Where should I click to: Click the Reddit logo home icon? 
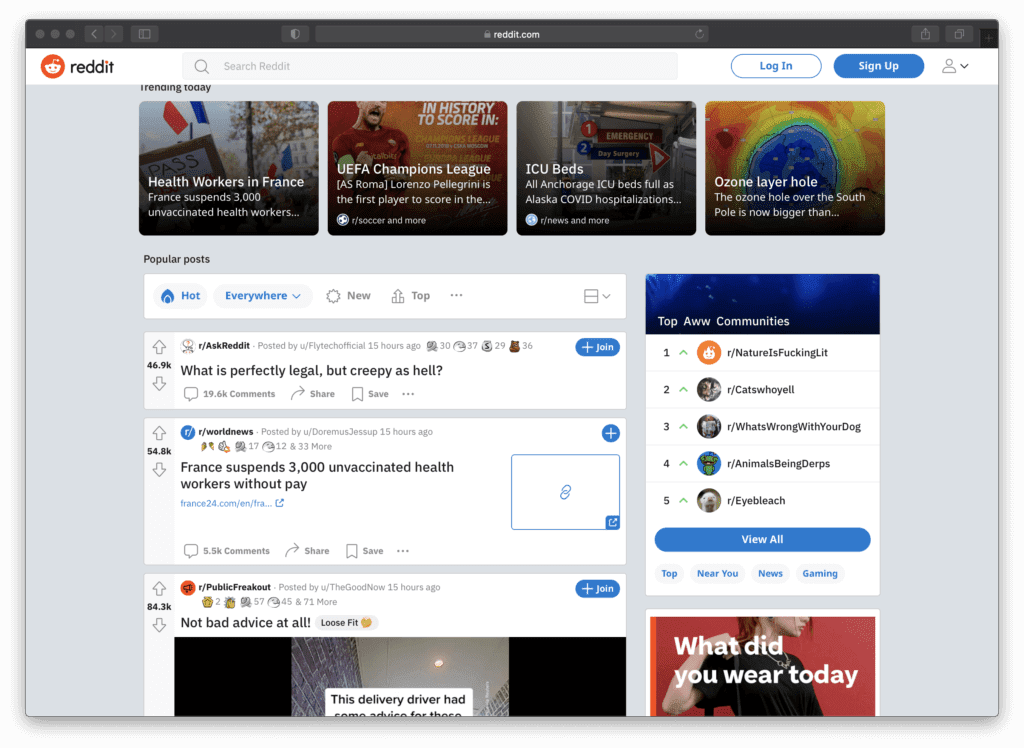coord(52,66)
